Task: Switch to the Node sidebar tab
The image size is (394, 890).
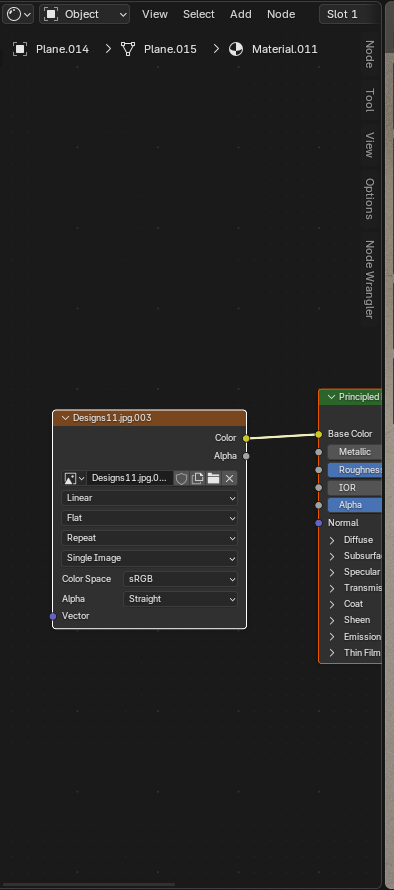Action: tap(370, 54)
